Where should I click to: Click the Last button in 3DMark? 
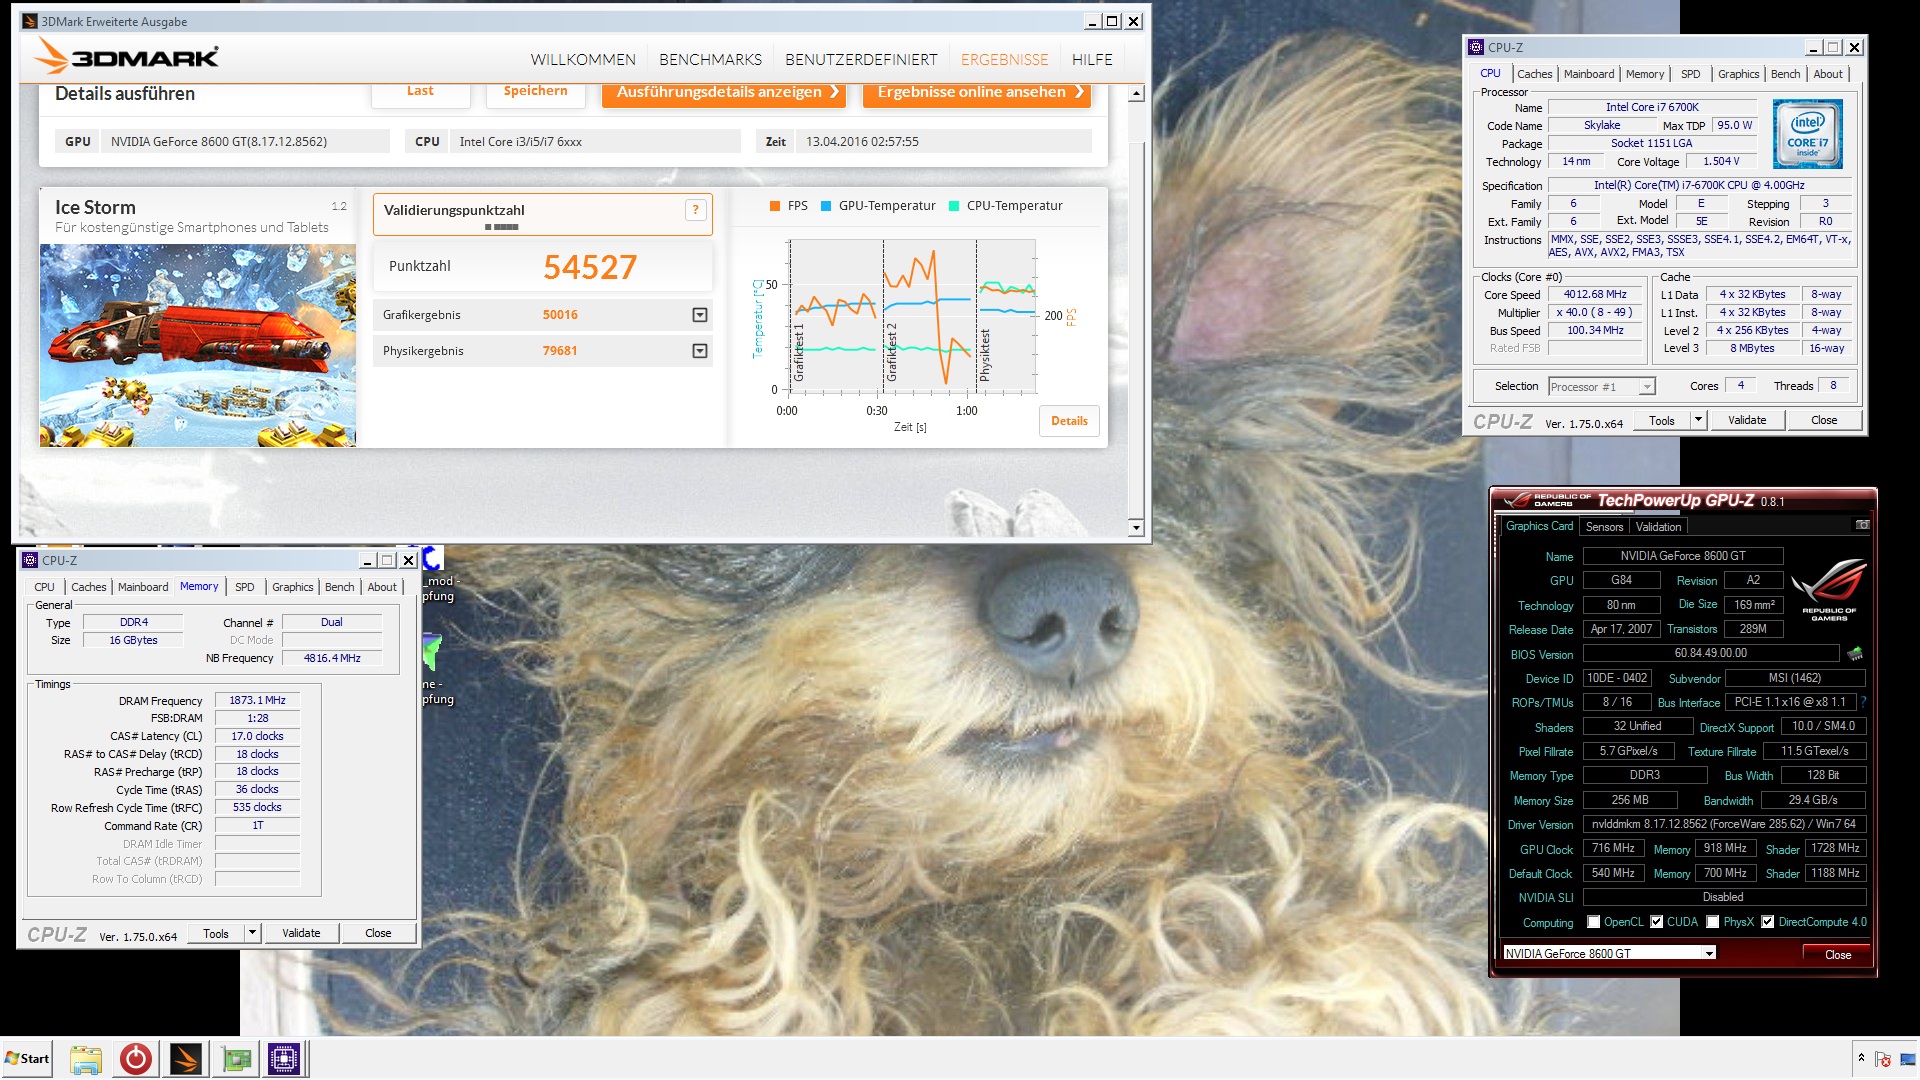point(420,93)
